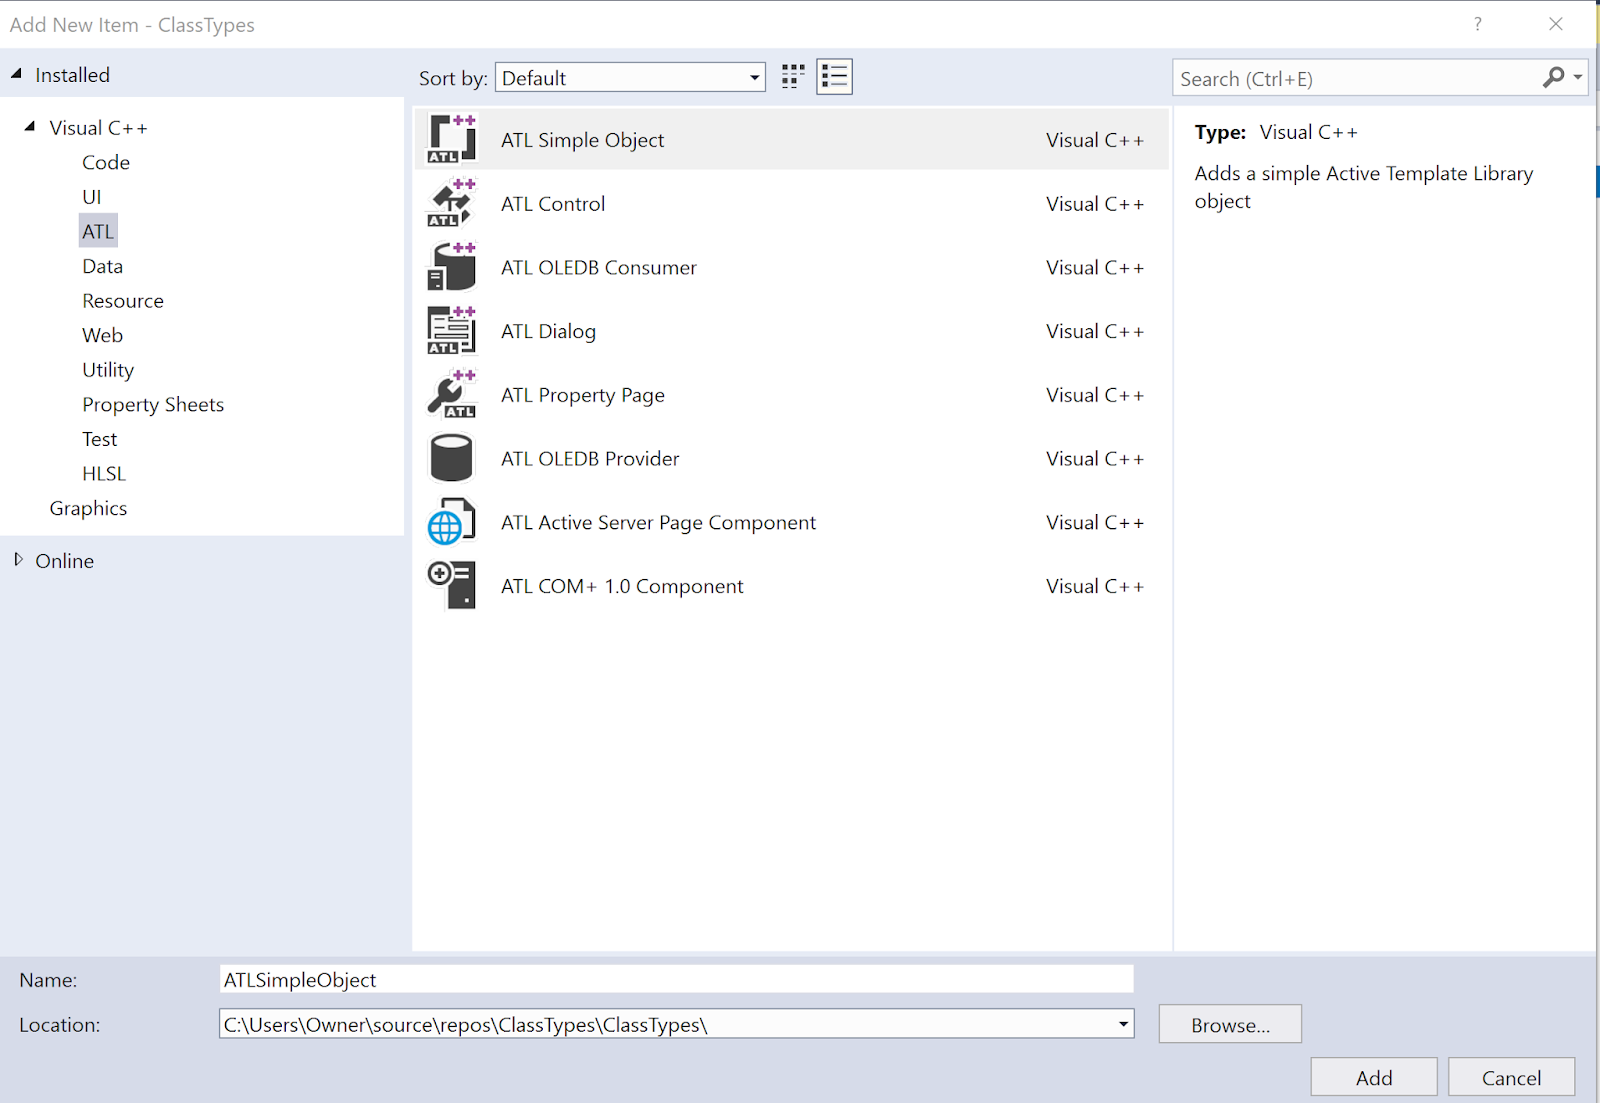Choose the ATL OLEDB Consumer icon
The height and width of the screenshot is (1103, 1600).
[x=451, y=267]
